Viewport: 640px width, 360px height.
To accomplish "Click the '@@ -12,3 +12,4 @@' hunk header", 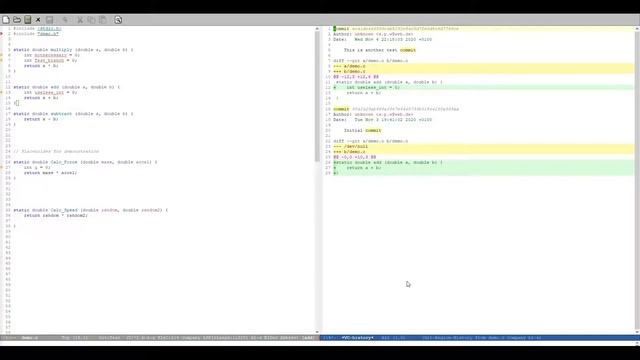I will pyautogui.click(x=356, y=77).
